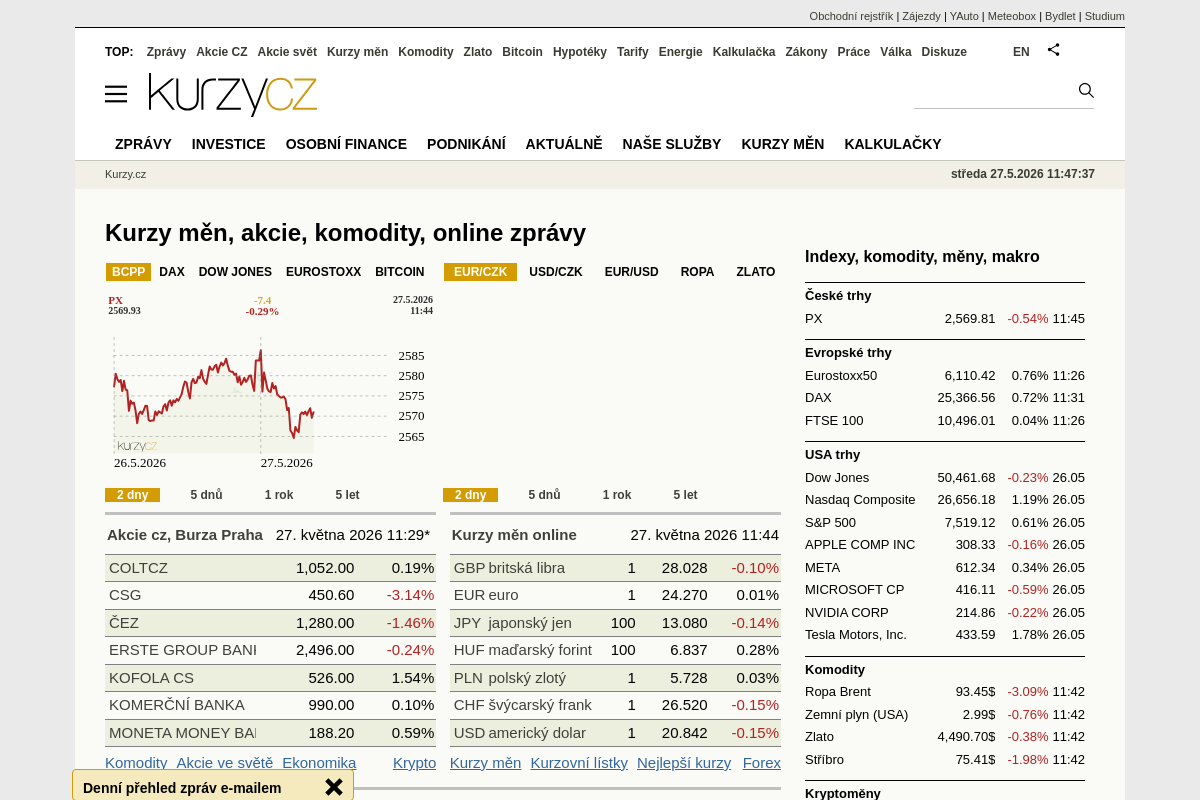Show 5 dnů range for currency chart
The width and height of the screenshot is (1200, 800).
545,495
